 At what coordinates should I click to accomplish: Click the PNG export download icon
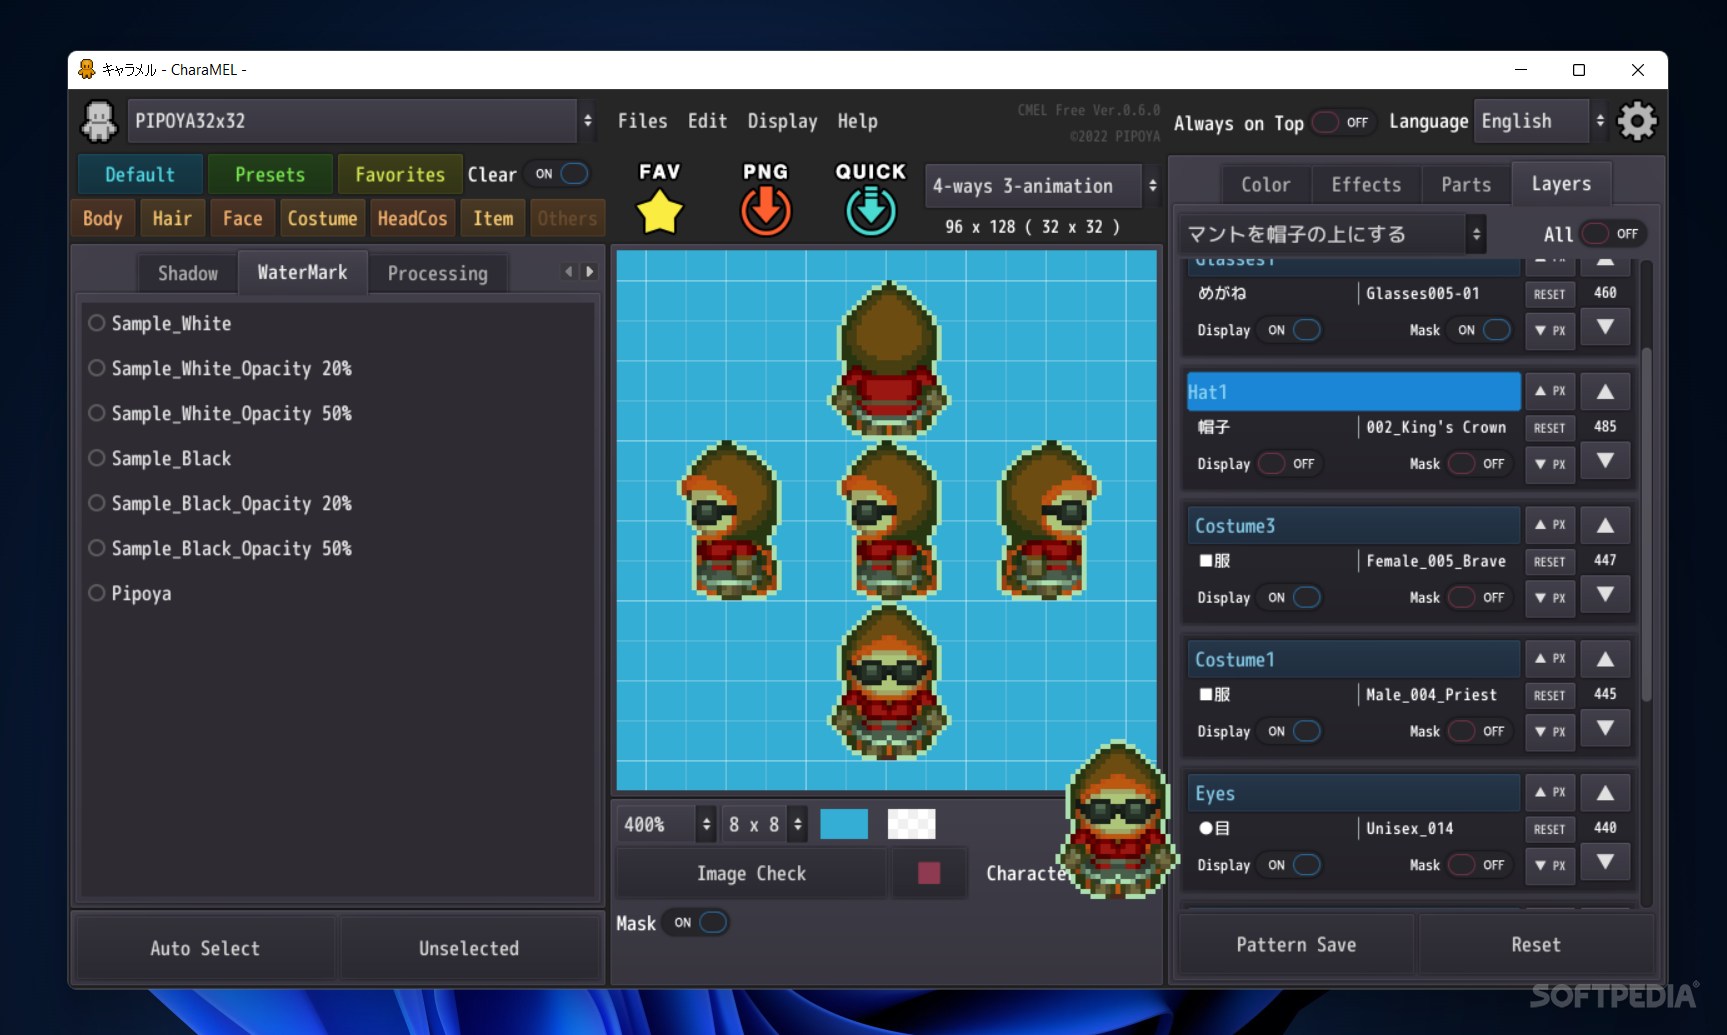[766, 211]
